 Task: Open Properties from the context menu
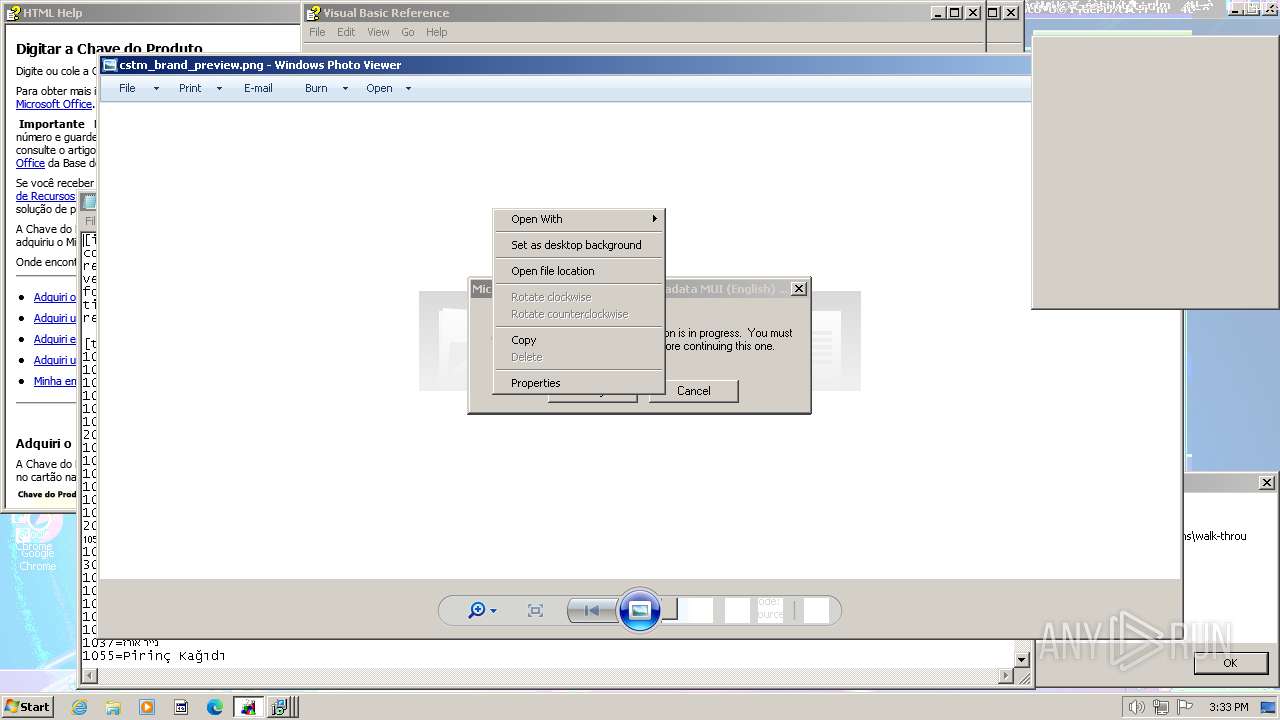(x=579, y=383)
